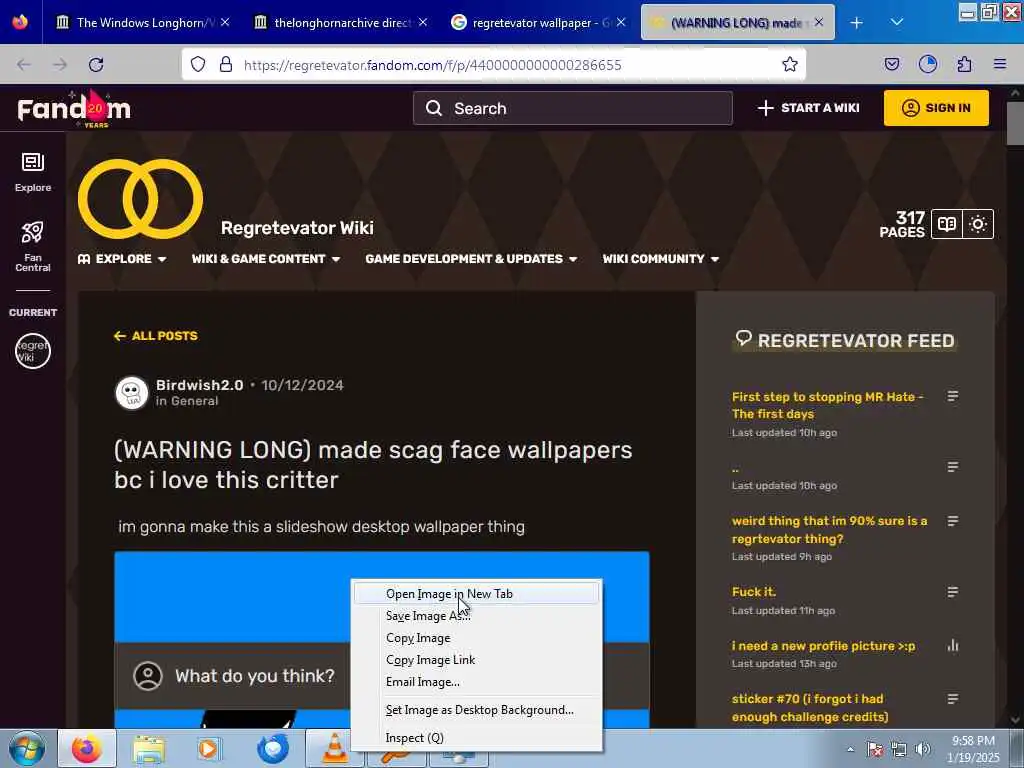Screen dimensions: 1024x768
Task: Choose Copy Image from context menu
Action: pyautogui.click(x=476, y=638)
